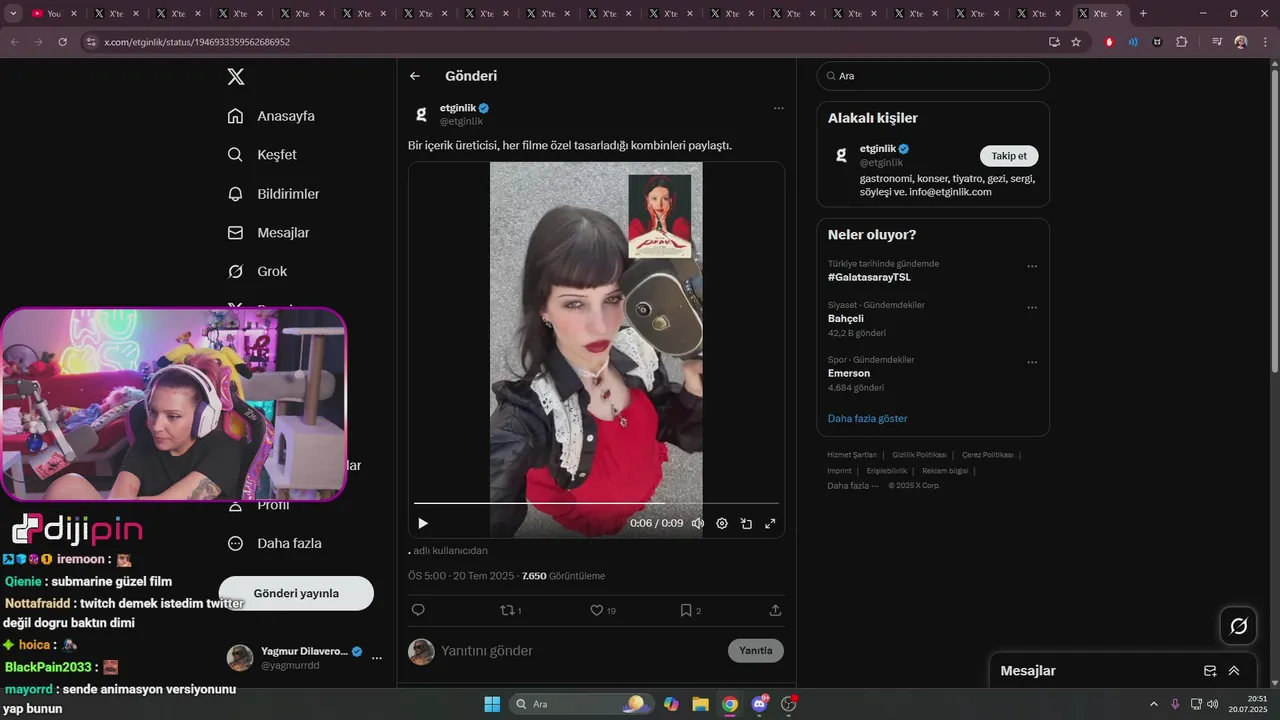Open account menu for Yagmur Dilavero

coord(377,658)
